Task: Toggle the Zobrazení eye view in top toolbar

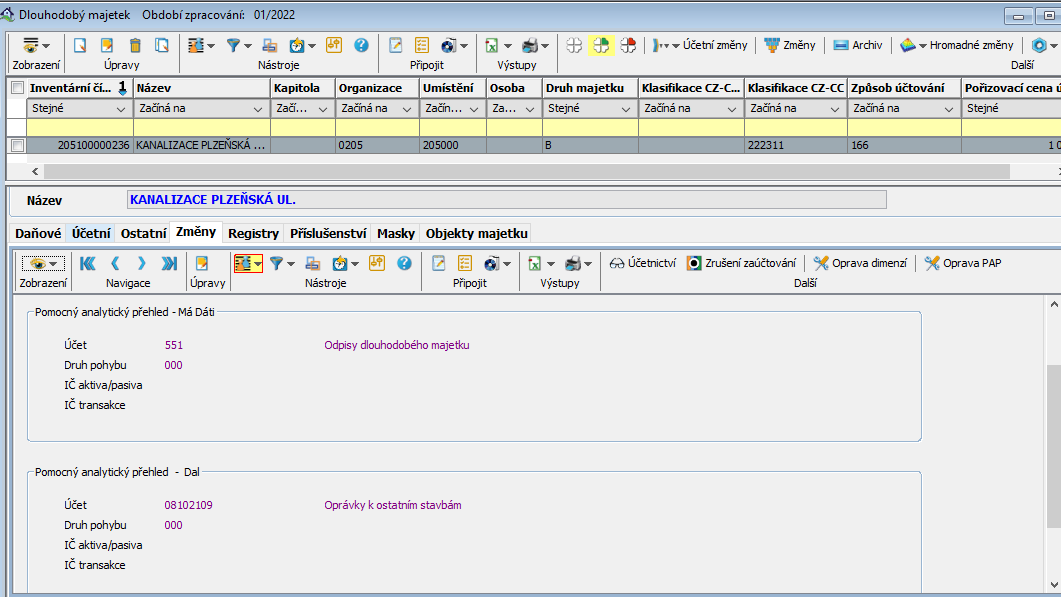Action: 31,45
